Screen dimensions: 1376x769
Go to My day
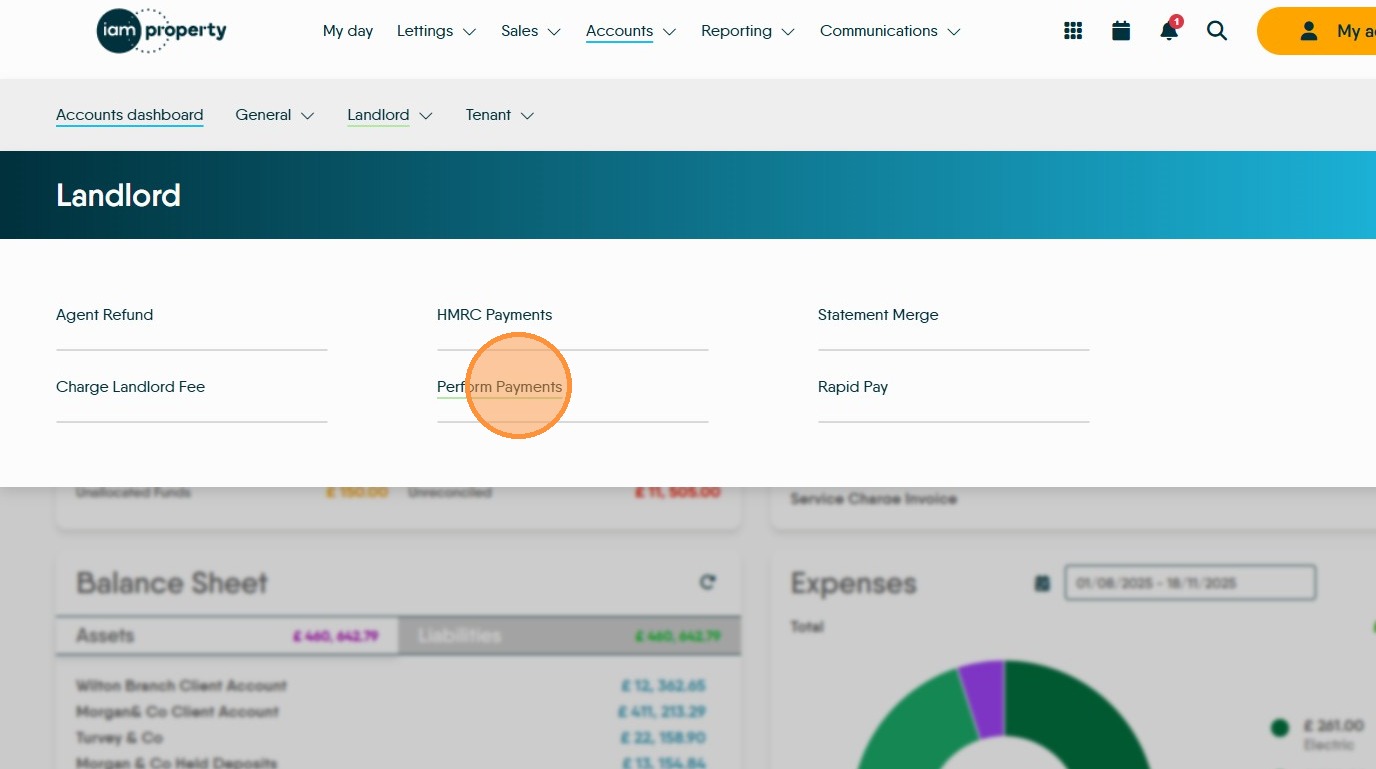click(348, 31)
